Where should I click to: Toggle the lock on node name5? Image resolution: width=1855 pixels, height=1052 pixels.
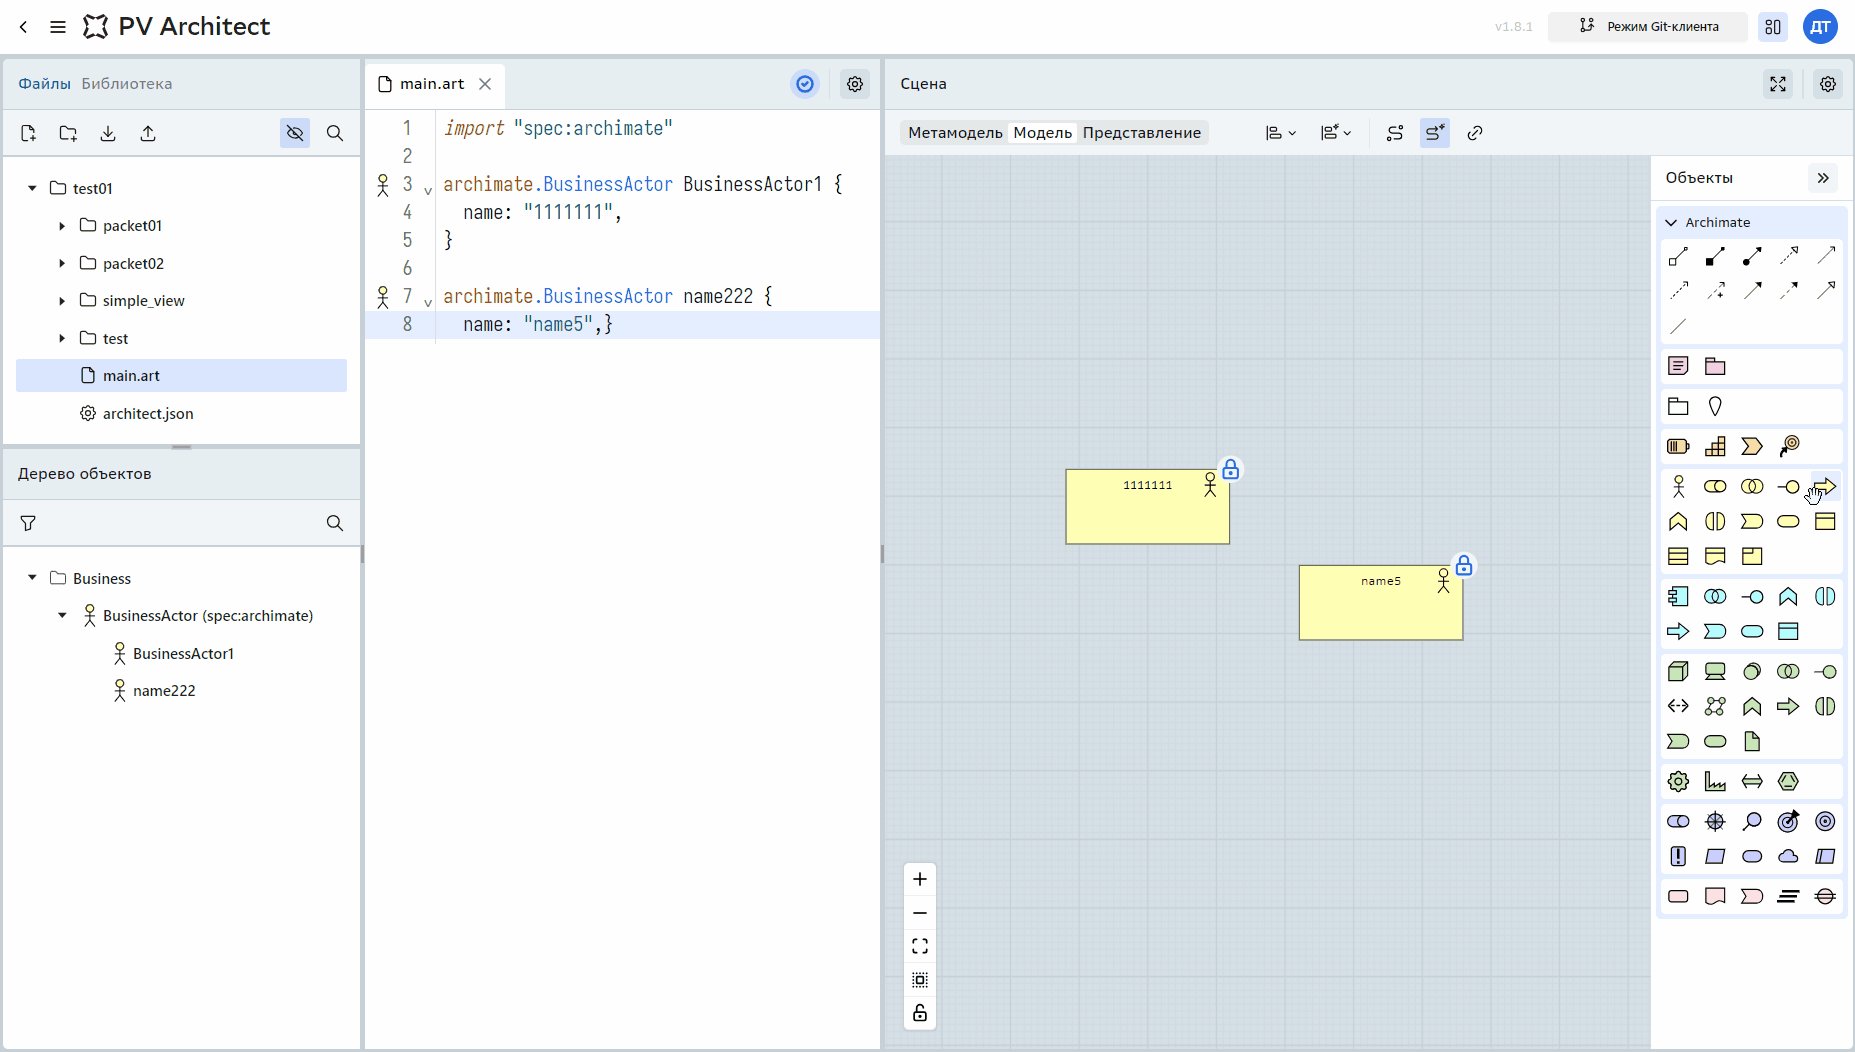1464,566
